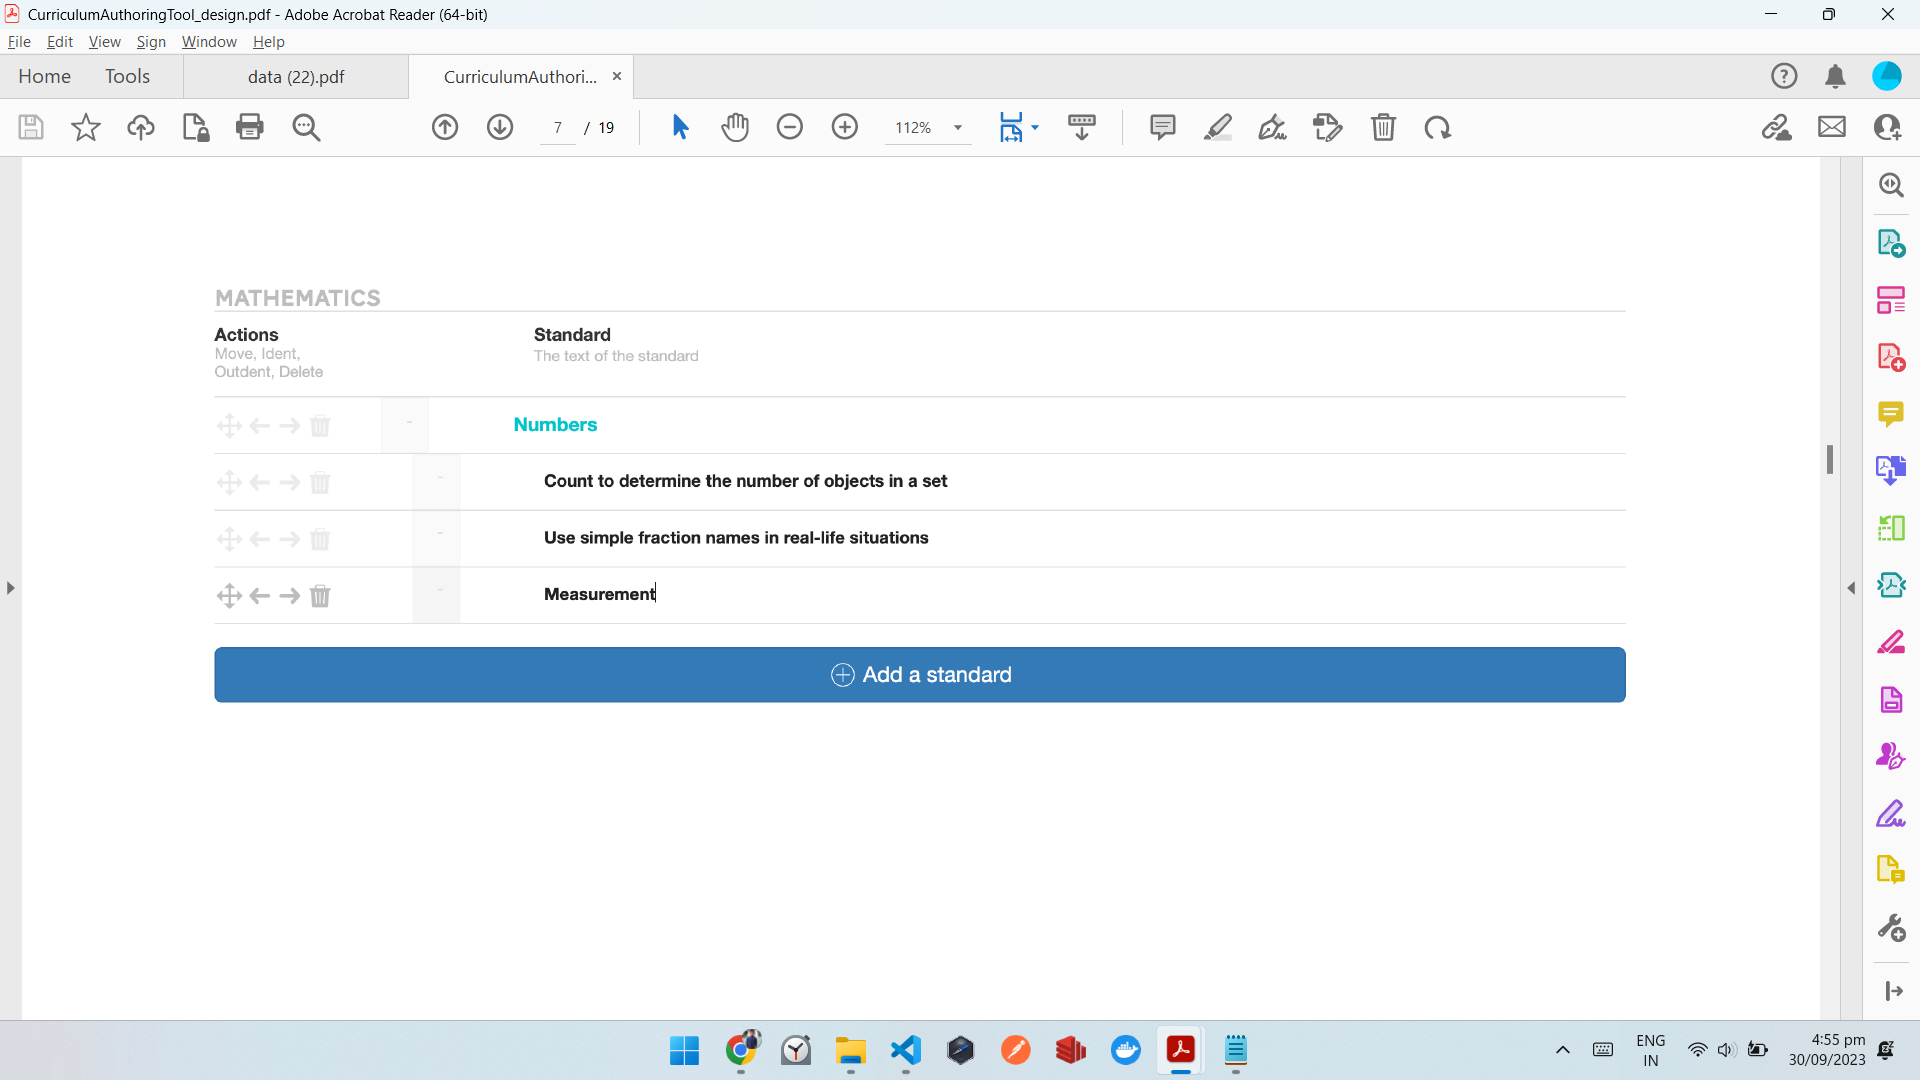Click the zoom in plus icon
Viewport: 1920px width, 1080px height.
click(845, 127)
